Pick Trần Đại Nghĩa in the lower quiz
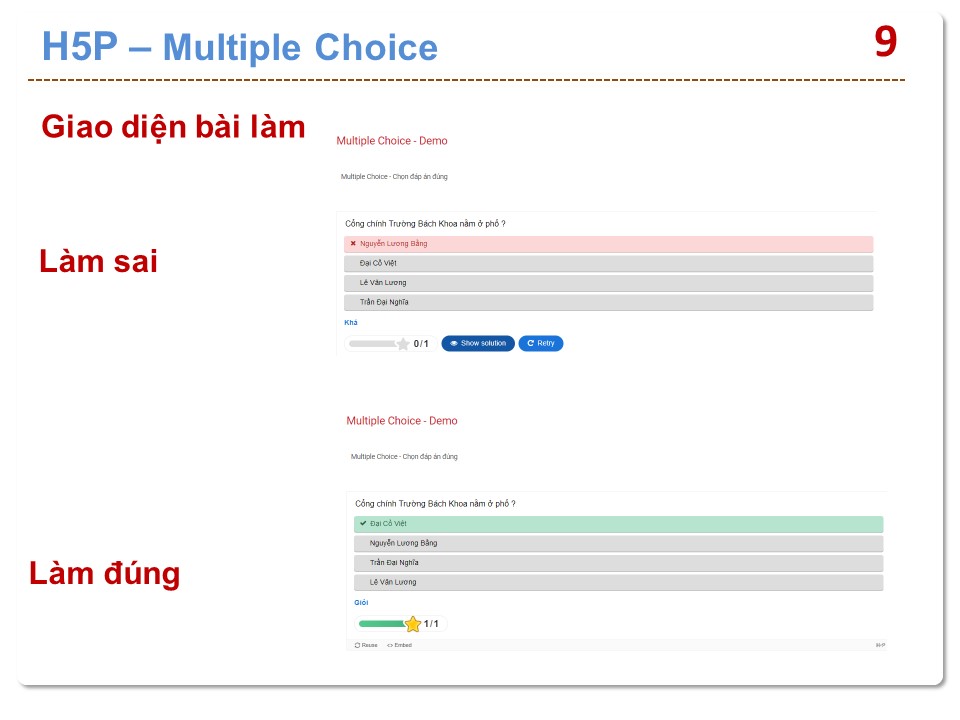The image size is (960, 720). [x=618, y=563]
